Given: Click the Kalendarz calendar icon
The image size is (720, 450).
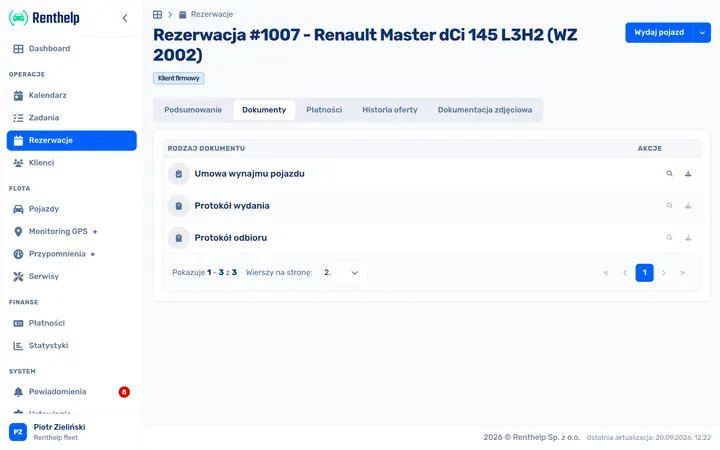Looking at the screenshot, I should pyautogui.click(x=18, y=96).
